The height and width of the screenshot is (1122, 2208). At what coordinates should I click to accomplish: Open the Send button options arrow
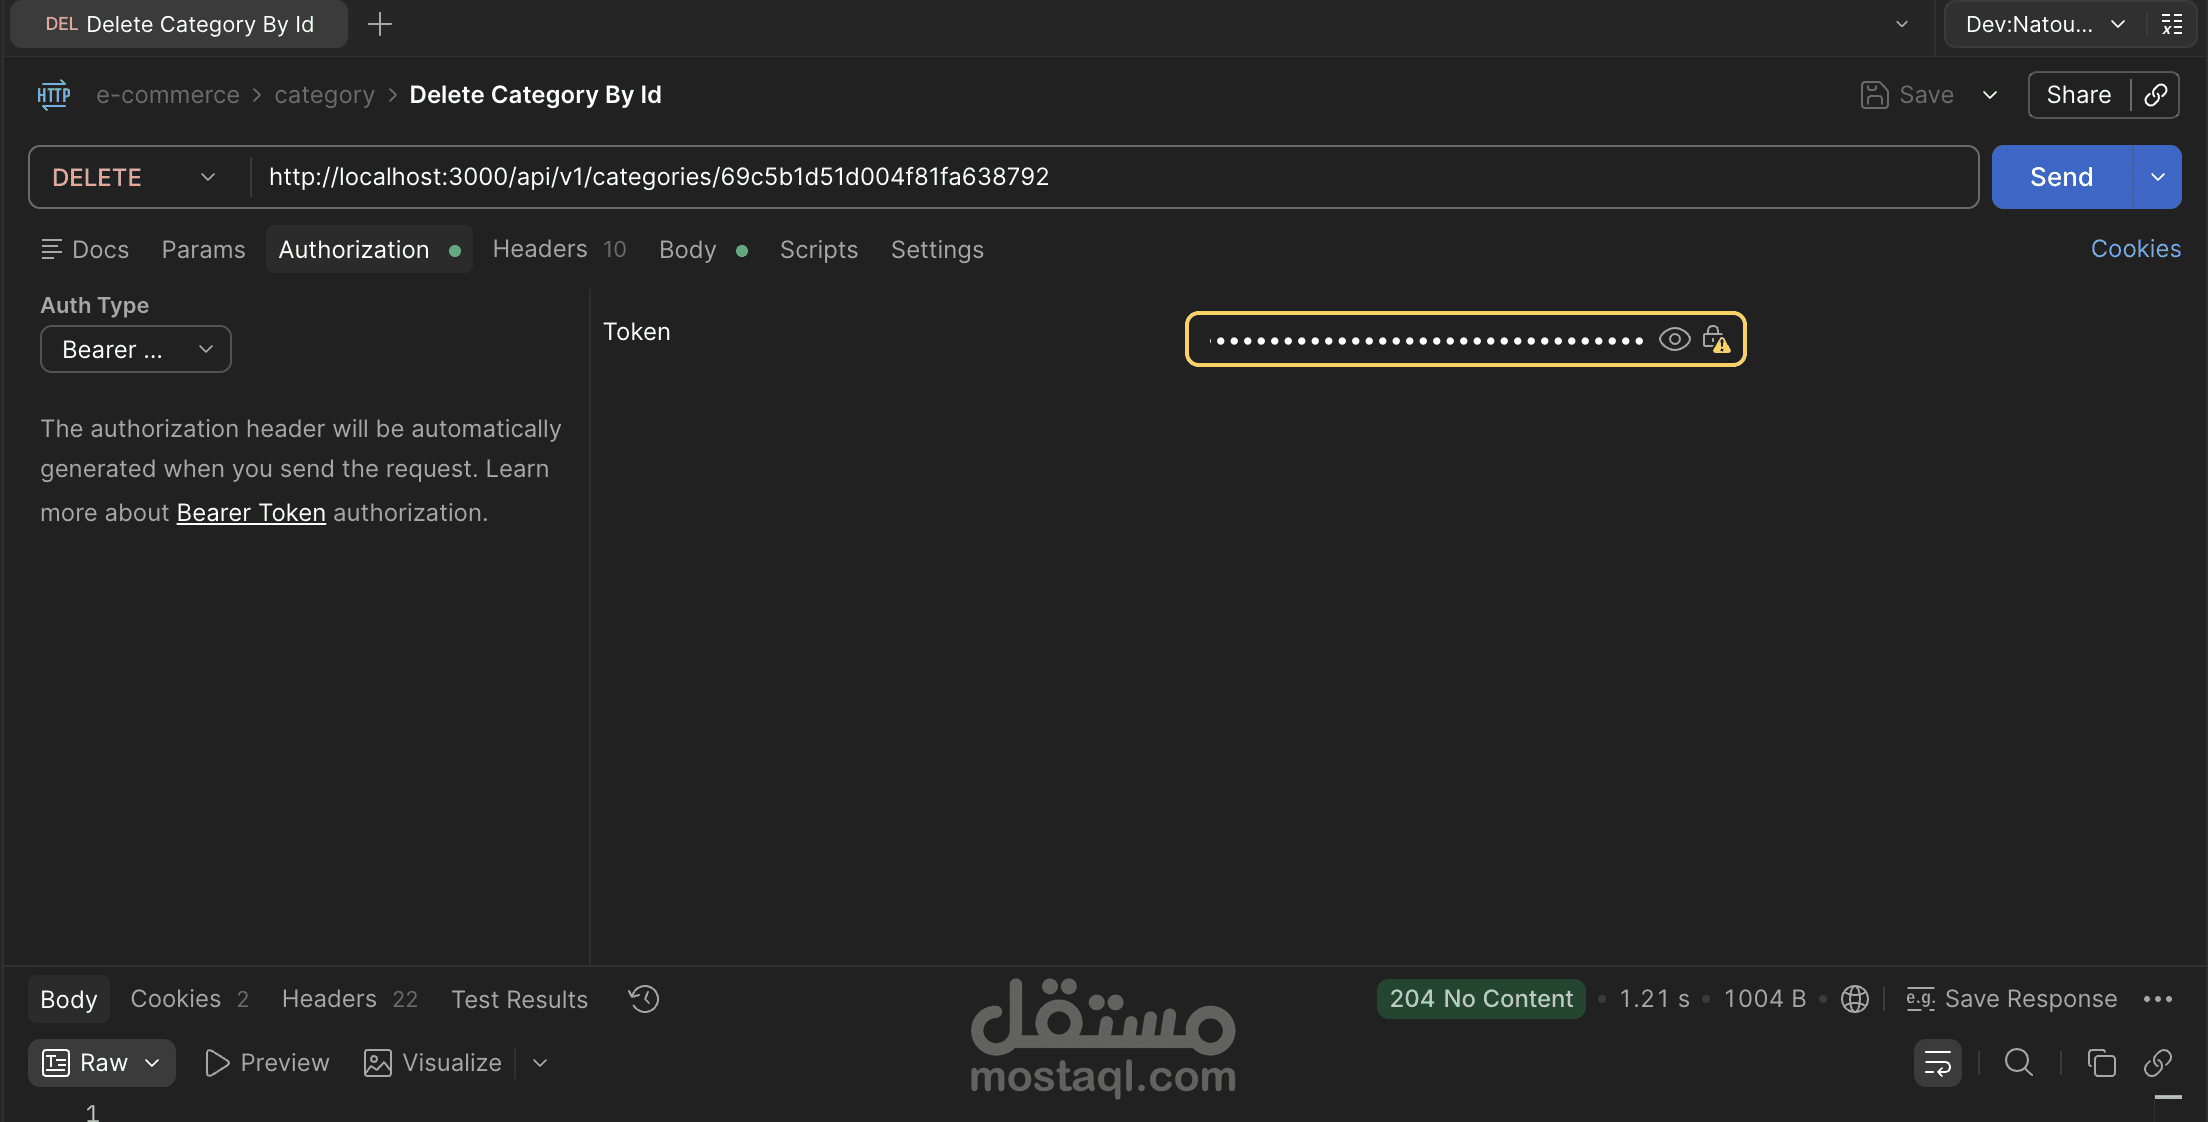tap(2158, 177)
